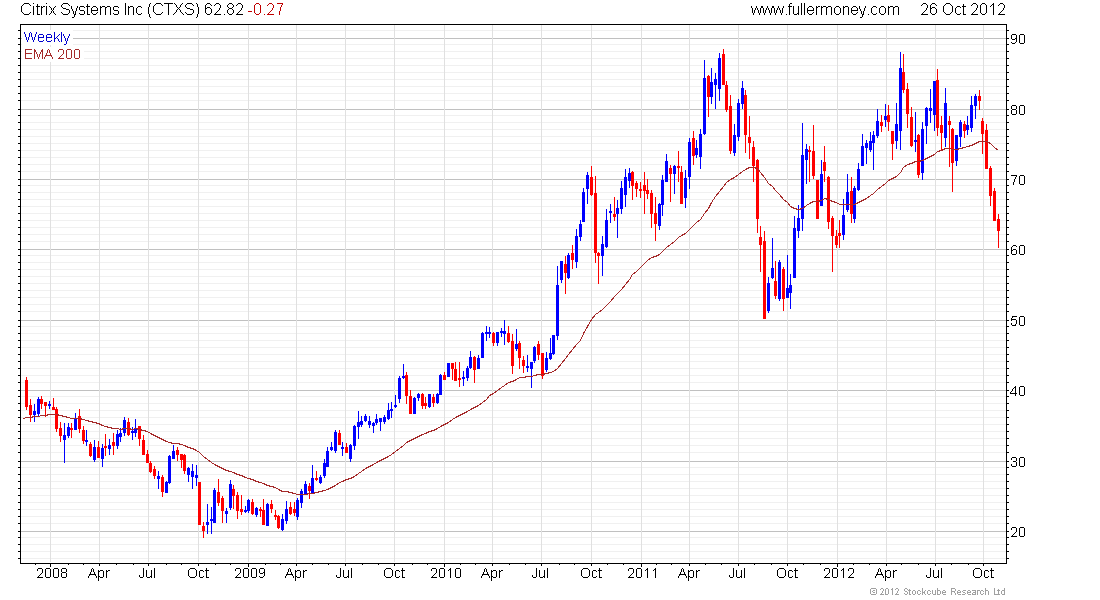Click the 80 price axis label

click(x=1017, y=110)
